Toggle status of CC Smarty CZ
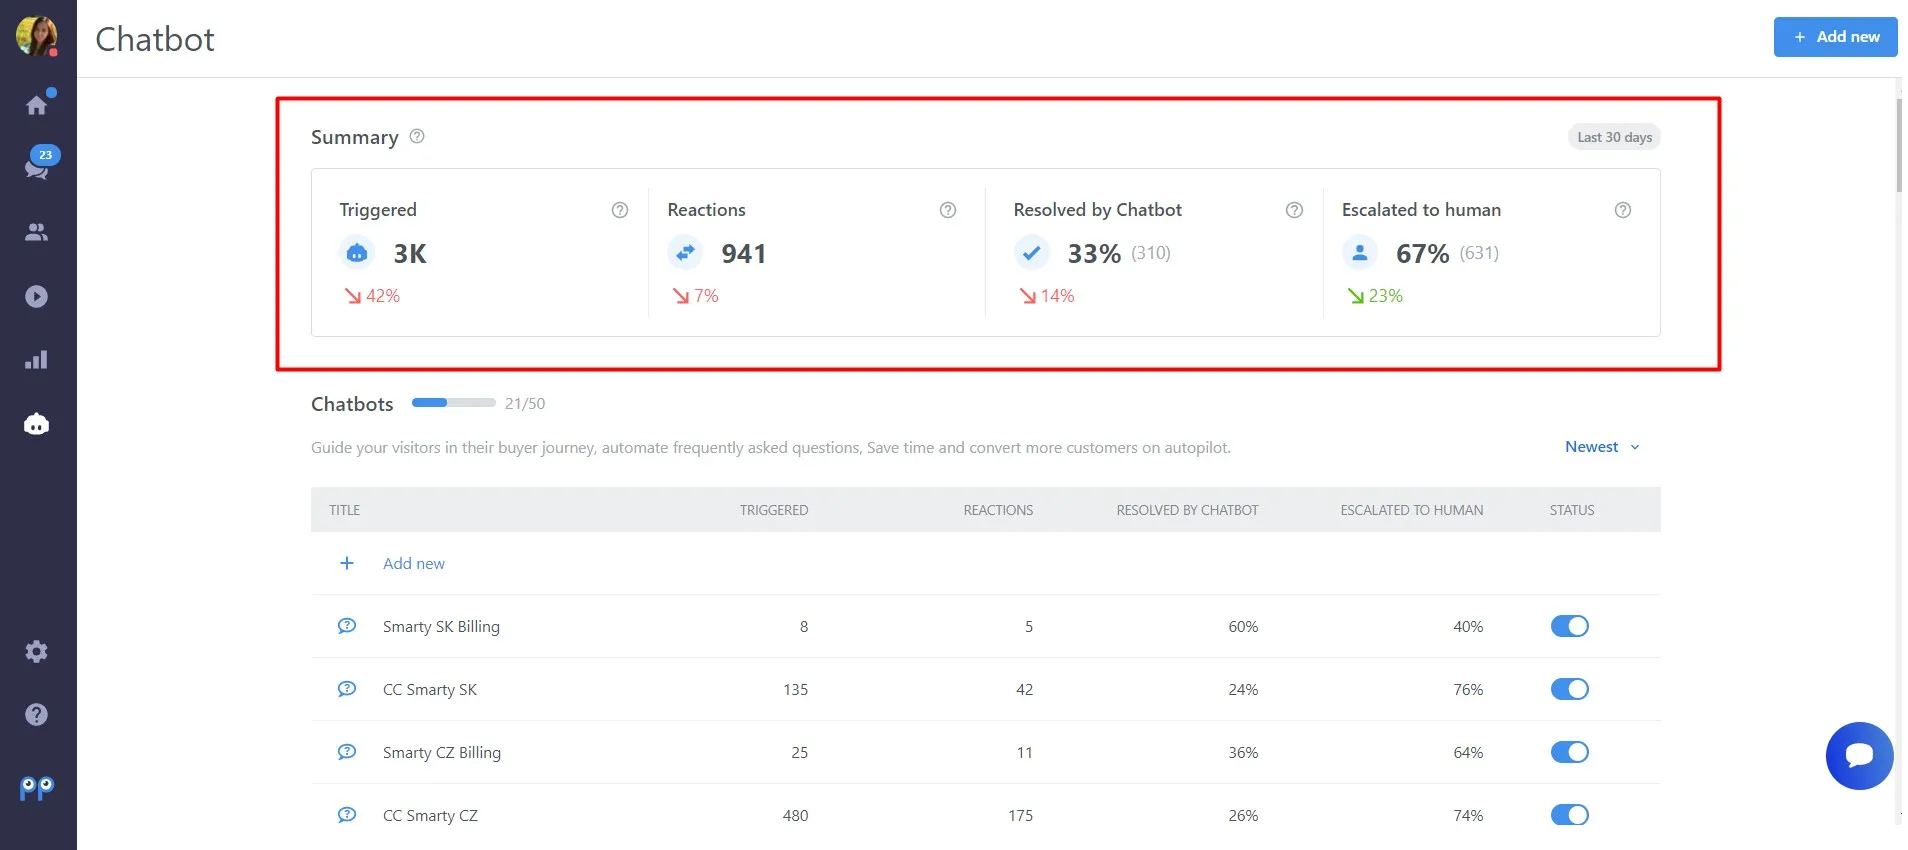 coord(1569,815)
